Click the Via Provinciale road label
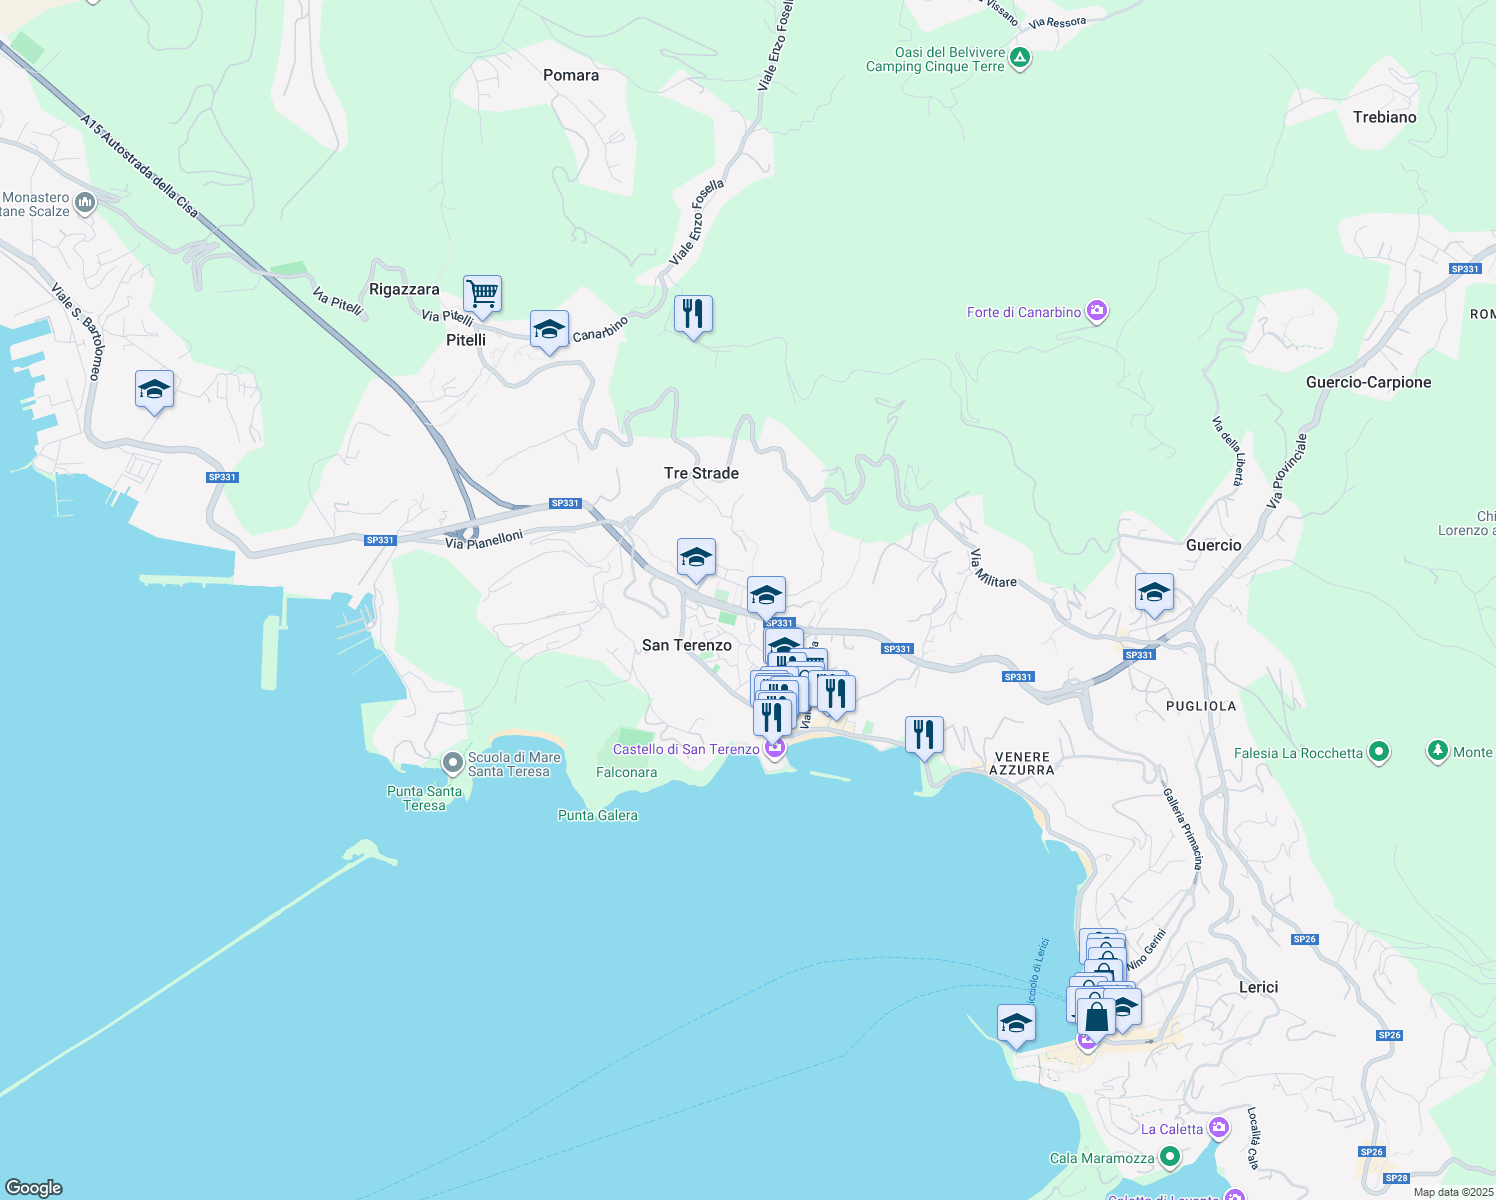 tap(1287, 470)
